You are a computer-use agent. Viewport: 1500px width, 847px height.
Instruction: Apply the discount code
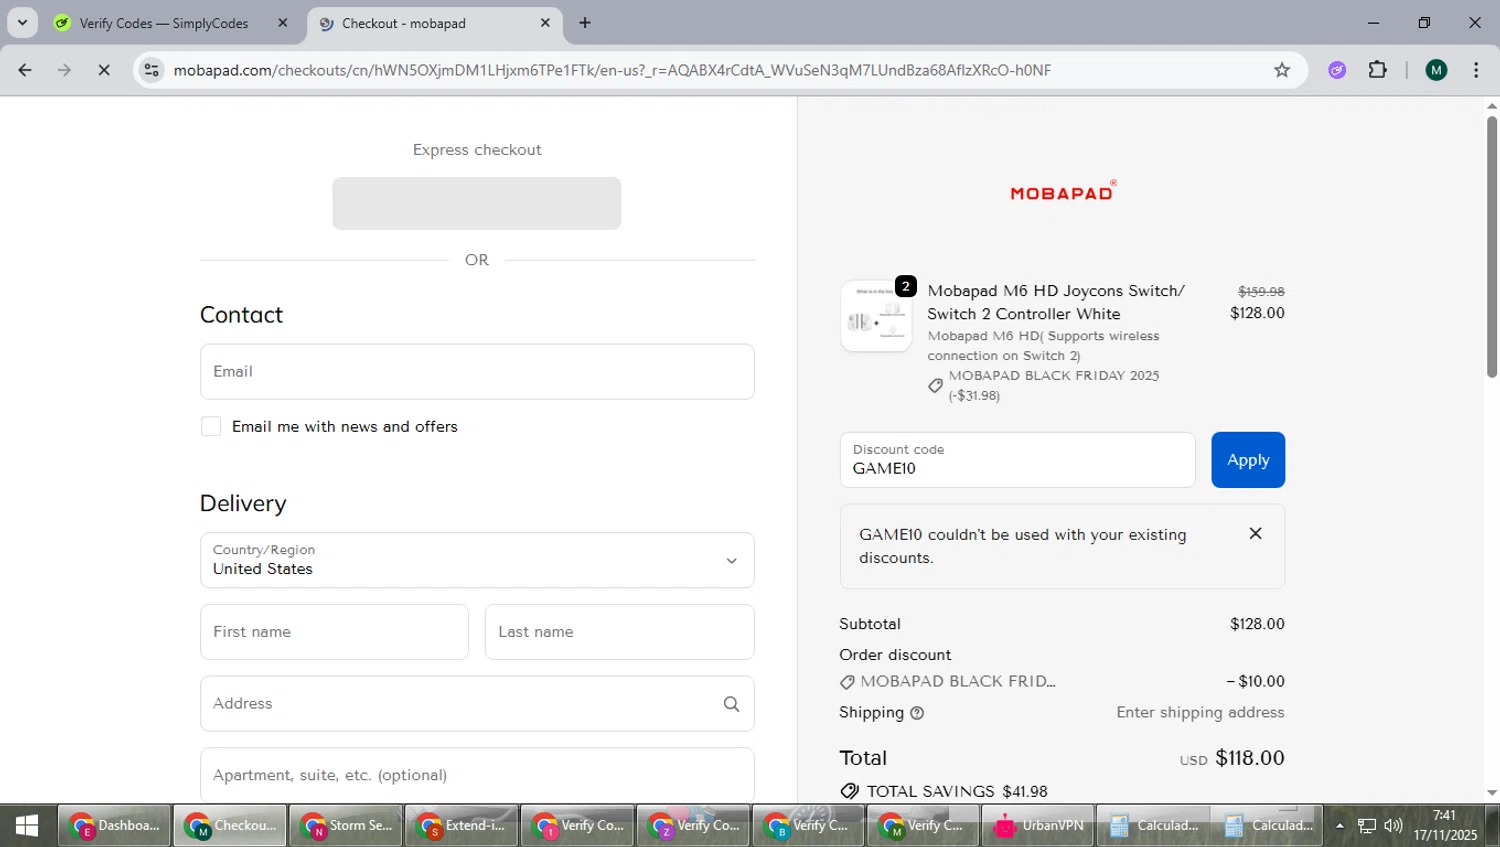coord(1248,460)
